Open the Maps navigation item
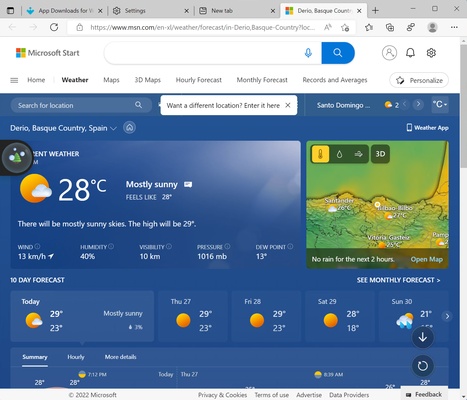This screenshot has height=400, width=467. 111,80
